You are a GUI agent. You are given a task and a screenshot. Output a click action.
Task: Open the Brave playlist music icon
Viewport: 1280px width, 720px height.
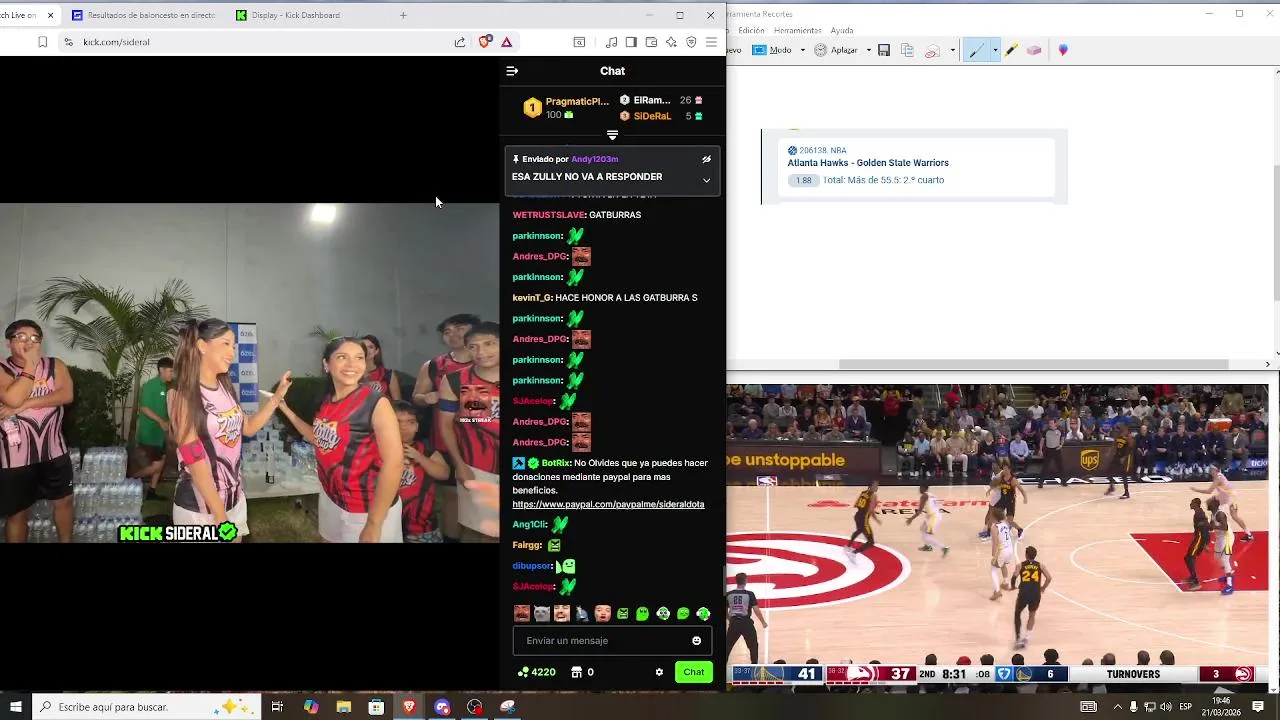click(x=611, y=42)
